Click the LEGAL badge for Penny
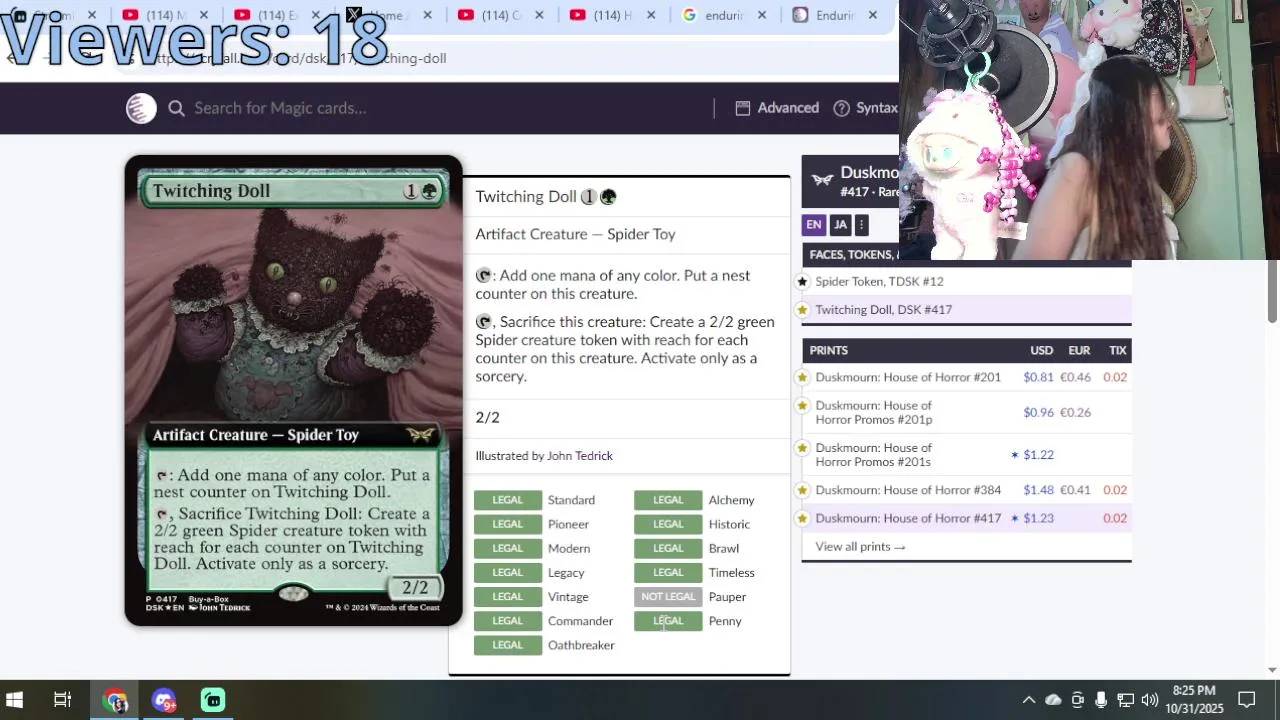This screenshot has width=1280, height=720. 668,621
